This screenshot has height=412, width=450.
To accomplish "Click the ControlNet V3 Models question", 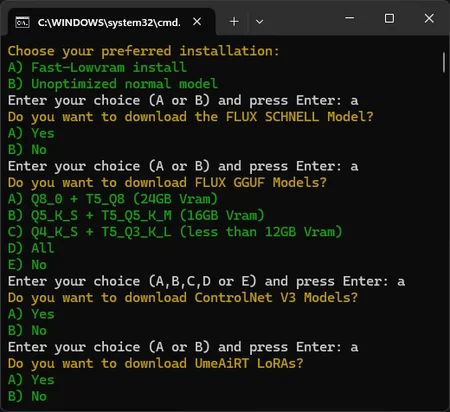I will click(183, 298).
